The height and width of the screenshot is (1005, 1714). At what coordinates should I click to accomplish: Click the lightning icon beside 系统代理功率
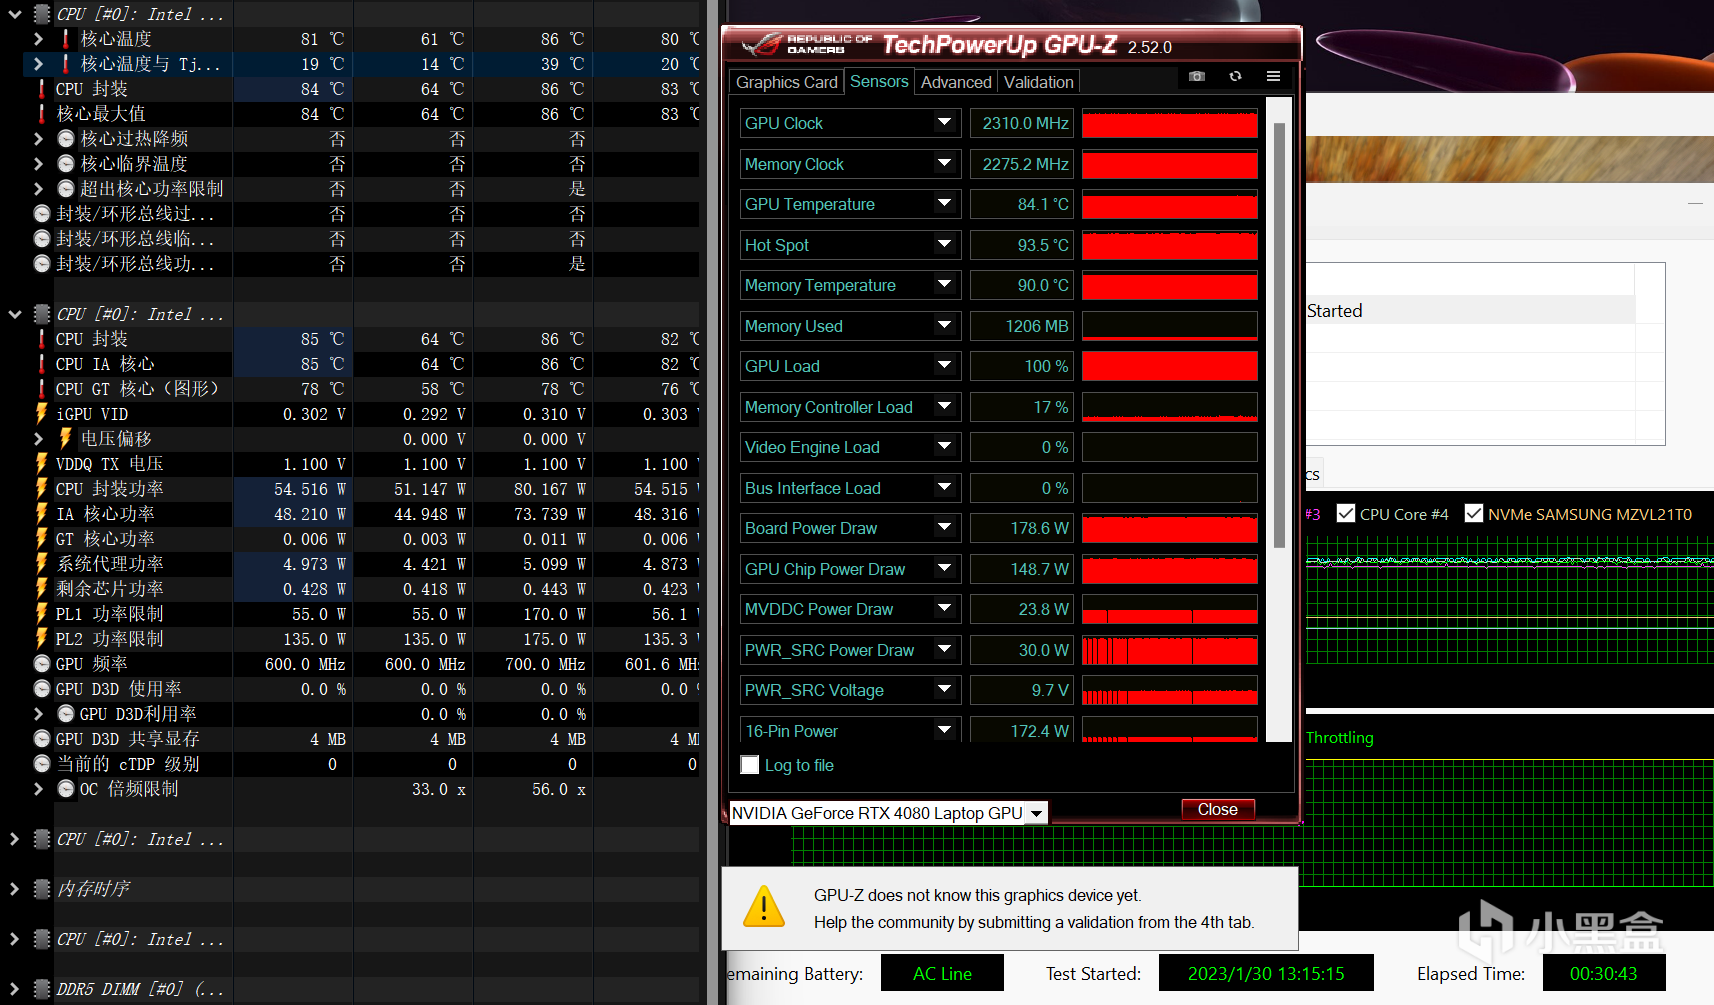42,564
